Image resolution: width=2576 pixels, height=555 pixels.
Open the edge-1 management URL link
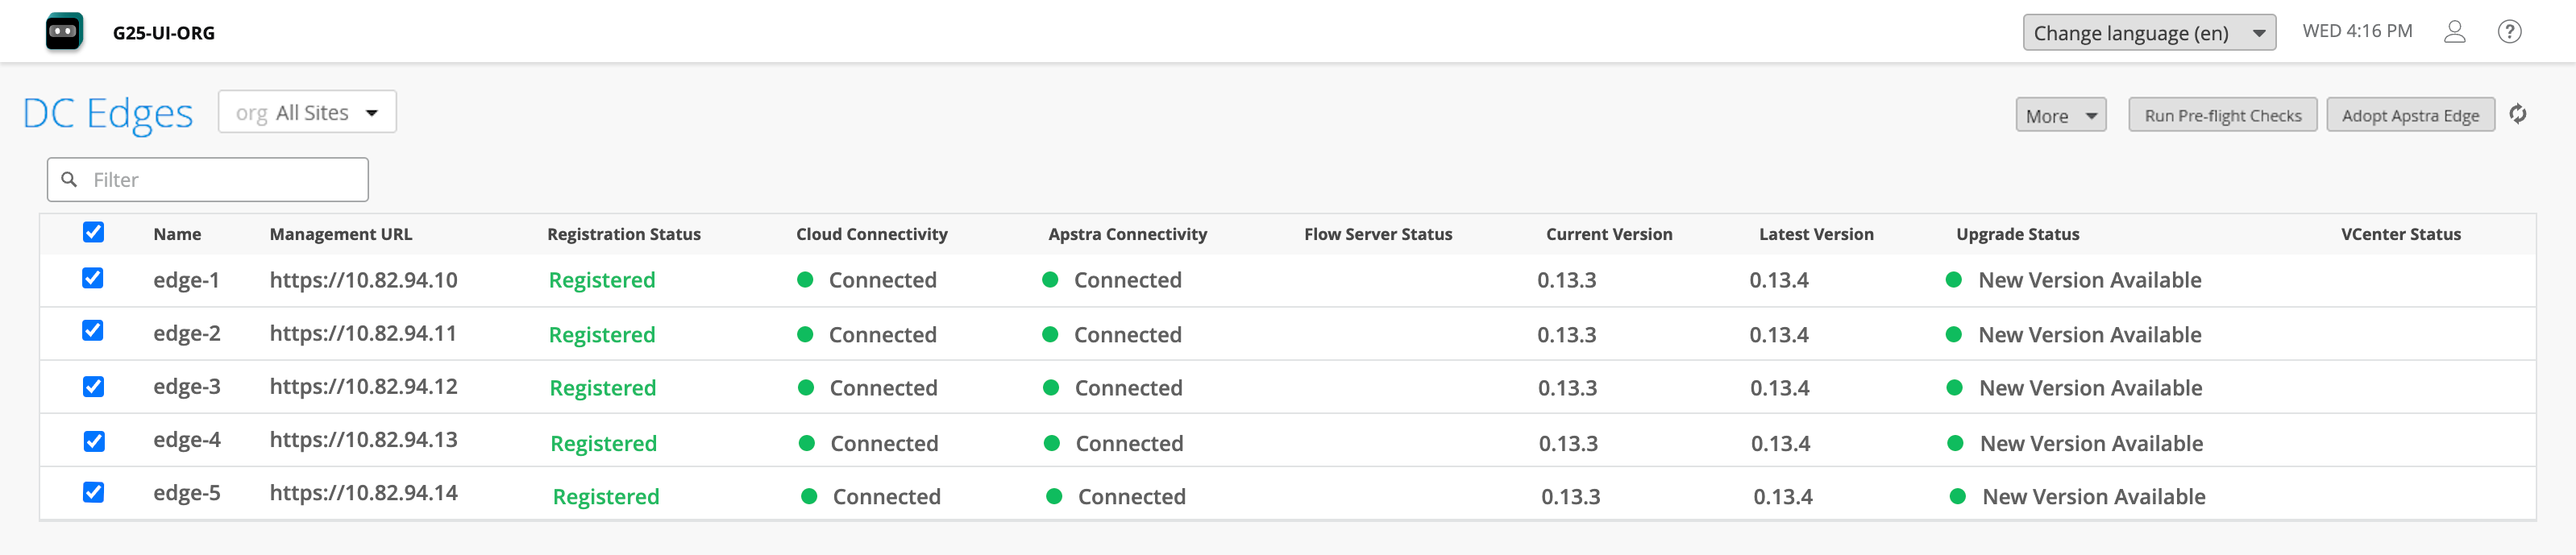[x=363, y=280]
